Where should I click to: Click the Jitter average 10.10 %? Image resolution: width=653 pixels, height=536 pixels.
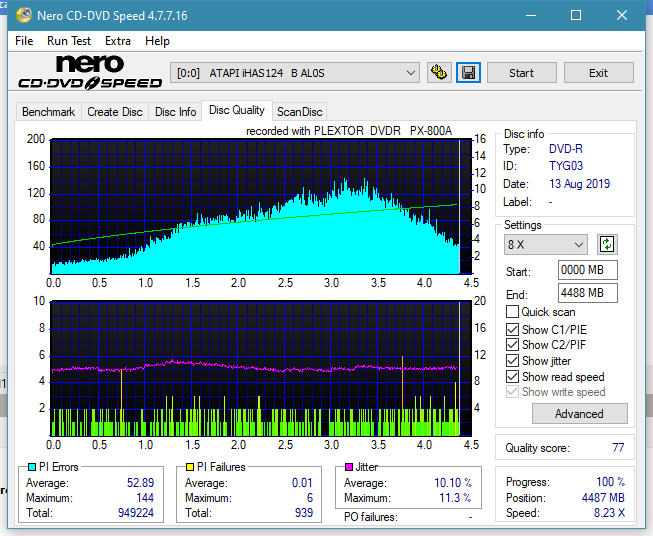[x=453, y=483]
